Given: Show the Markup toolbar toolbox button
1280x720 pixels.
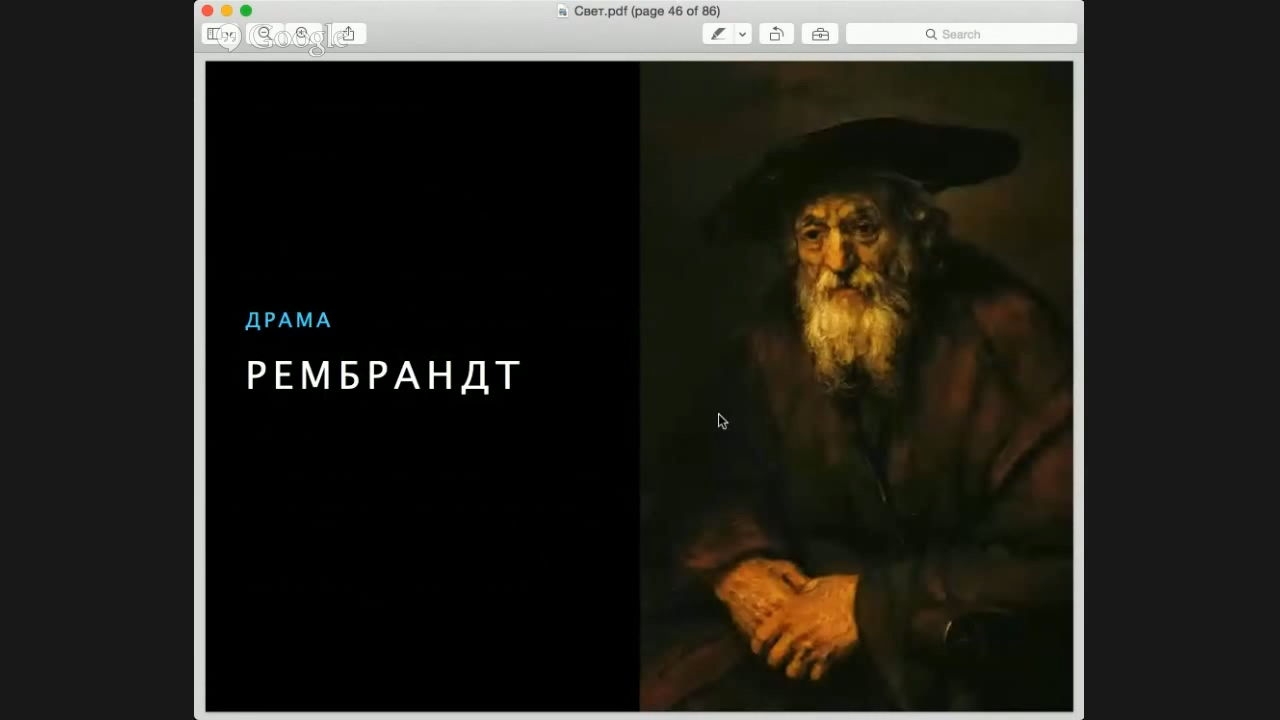Looking at the screenshot, I should pos(820,34).
